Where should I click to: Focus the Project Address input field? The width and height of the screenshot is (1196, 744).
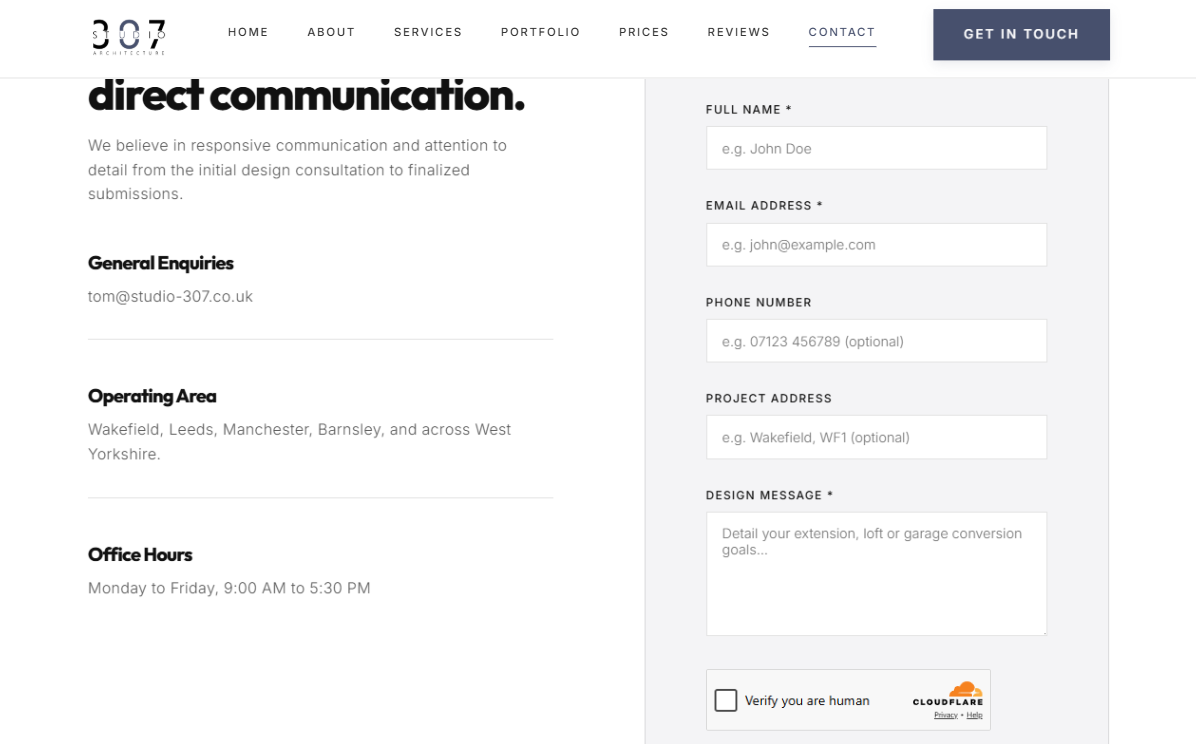coord(876,437)
